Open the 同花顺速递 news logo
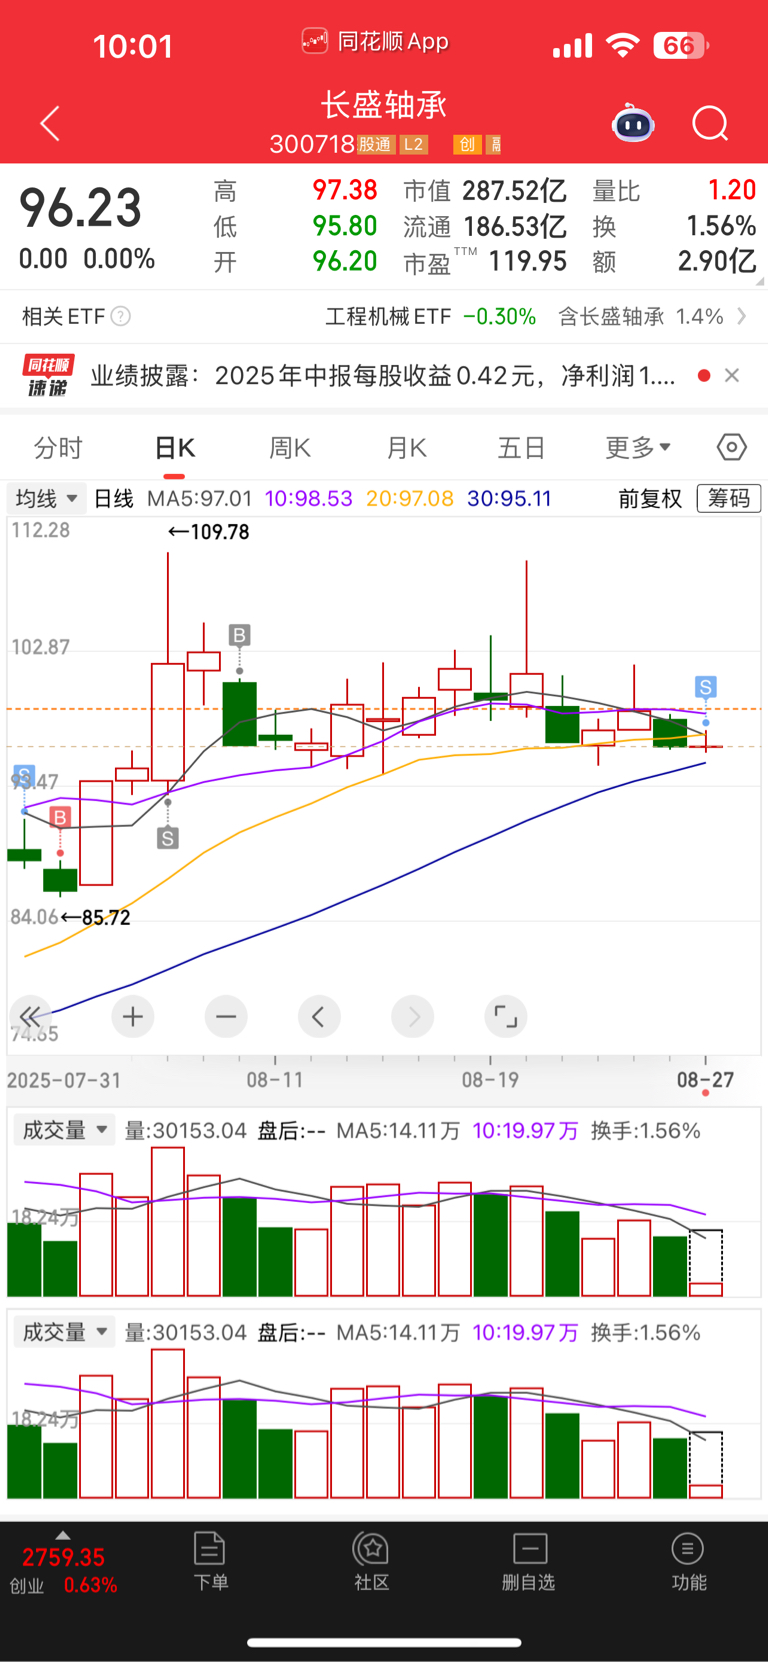Image resolution: width=768 pixels, height=1662 pixels. [48, 375]
